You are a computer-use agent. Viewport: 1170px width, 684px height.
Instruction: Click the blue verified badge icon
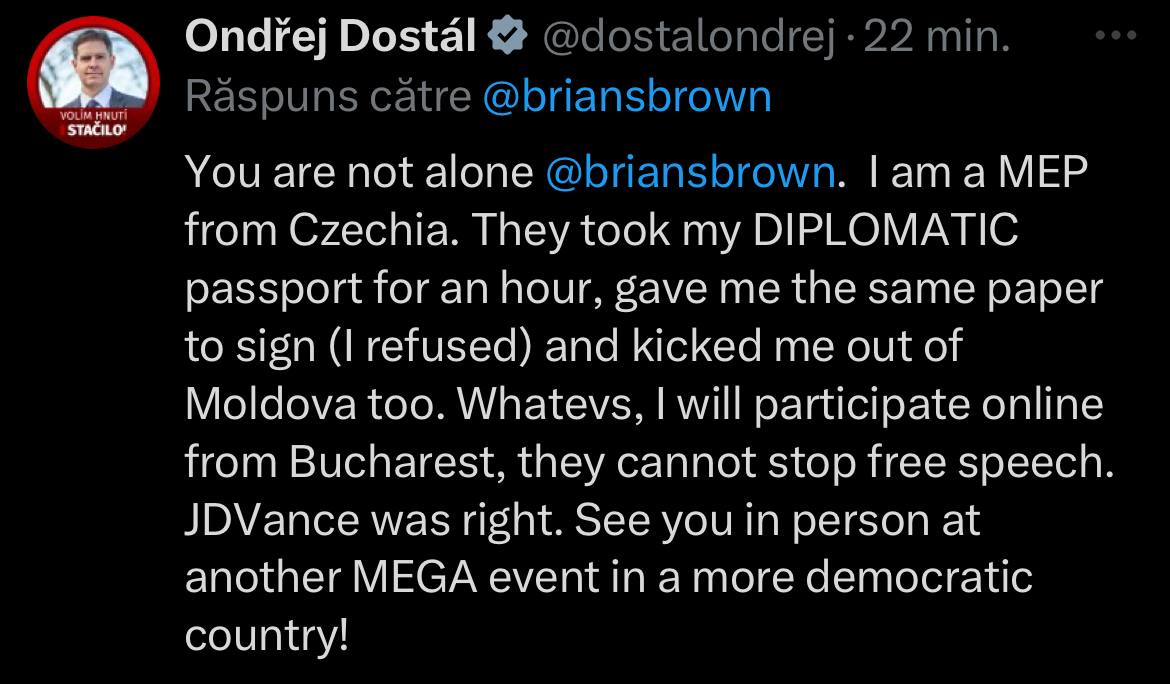pos(507,36)
